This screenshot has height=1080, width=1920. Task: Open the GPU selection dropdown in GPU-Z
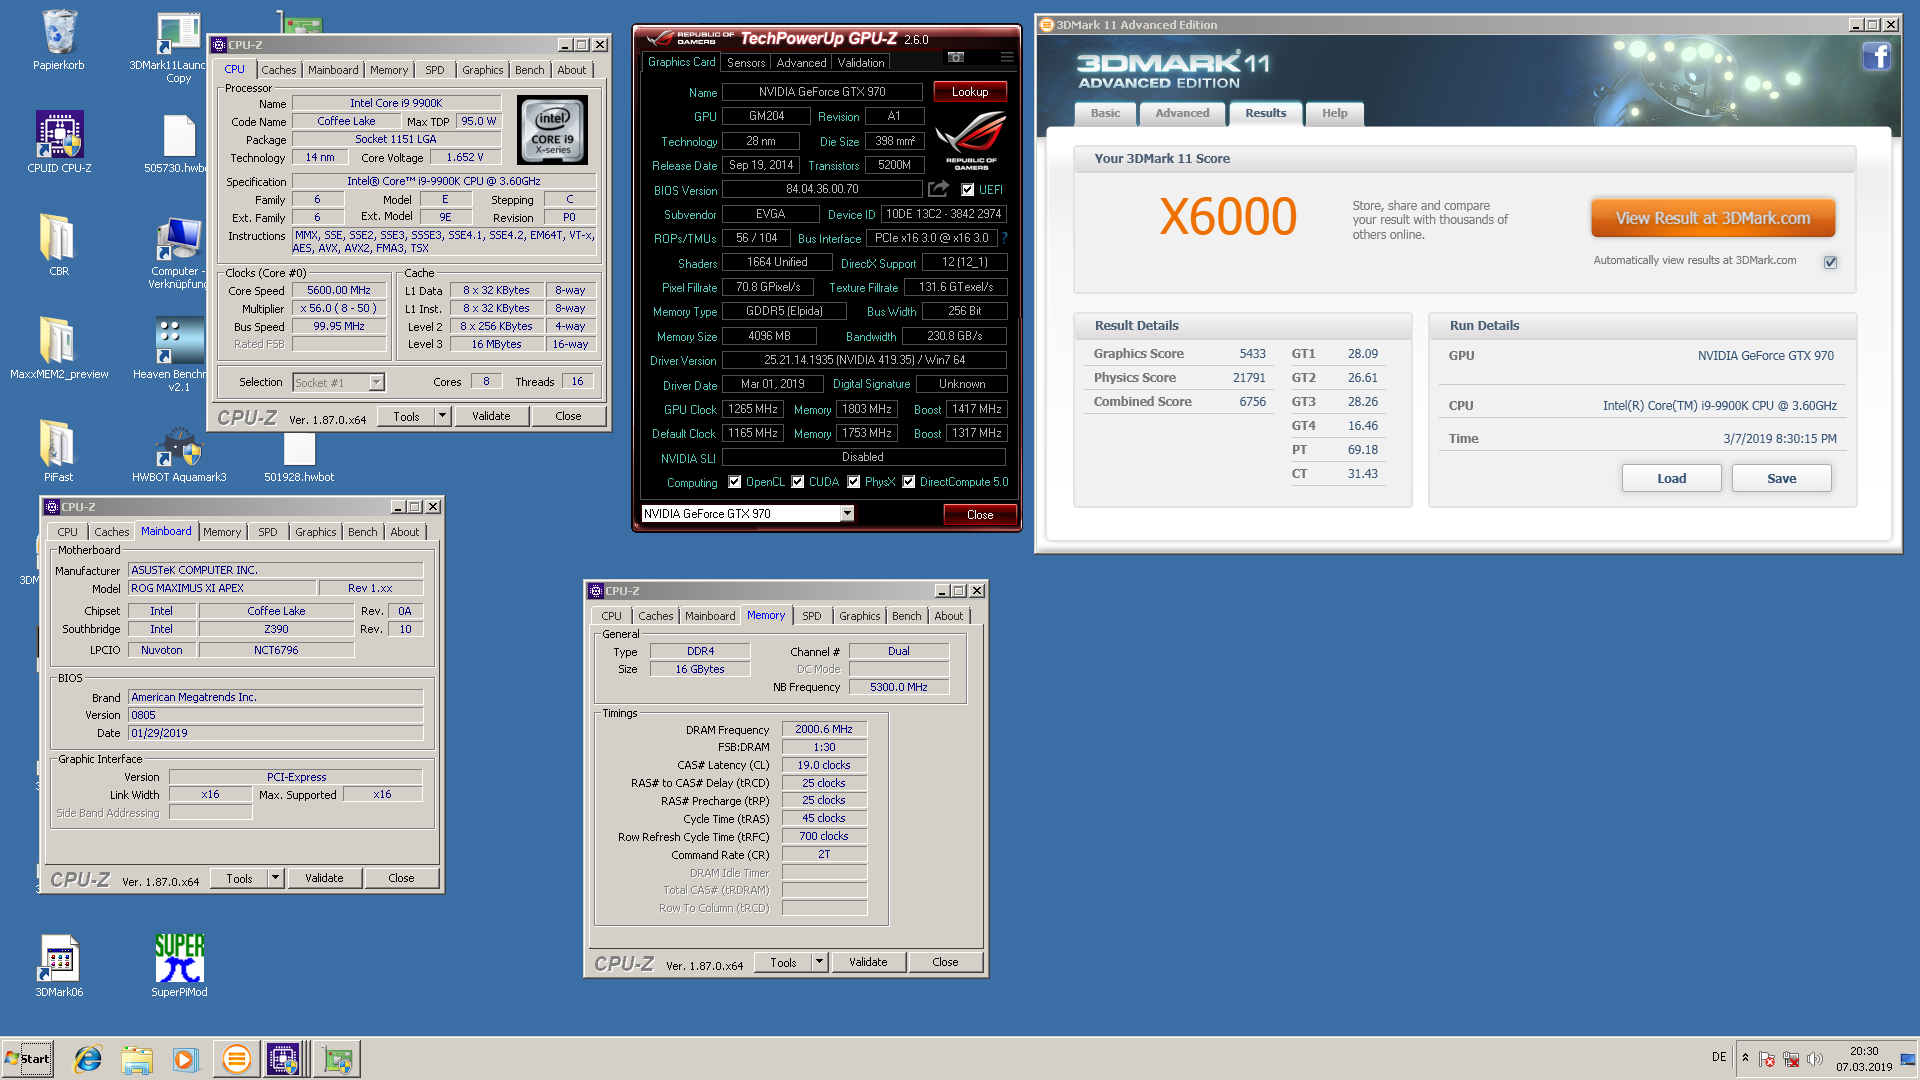(847, 514)
